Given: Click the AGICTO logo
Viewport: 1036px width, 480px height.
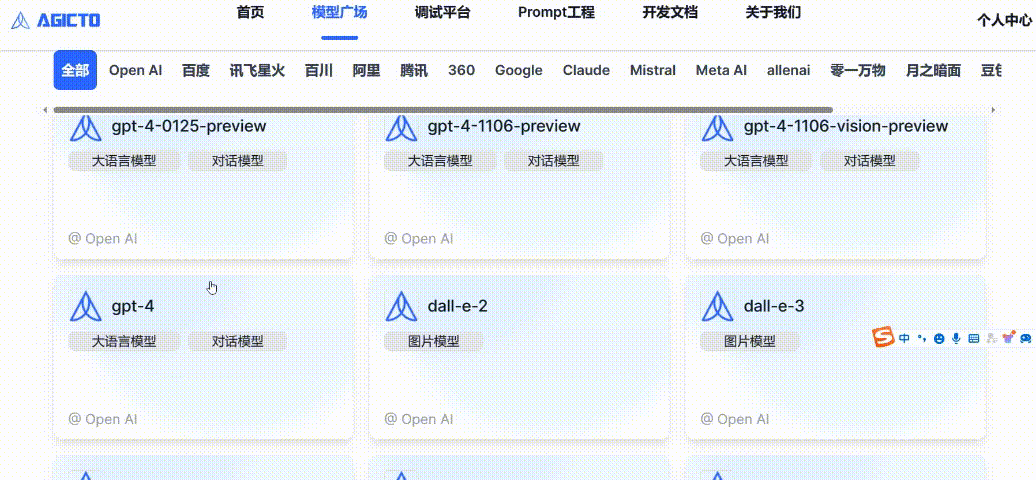Looking at the screenshot, I should [x=56, y=20].
